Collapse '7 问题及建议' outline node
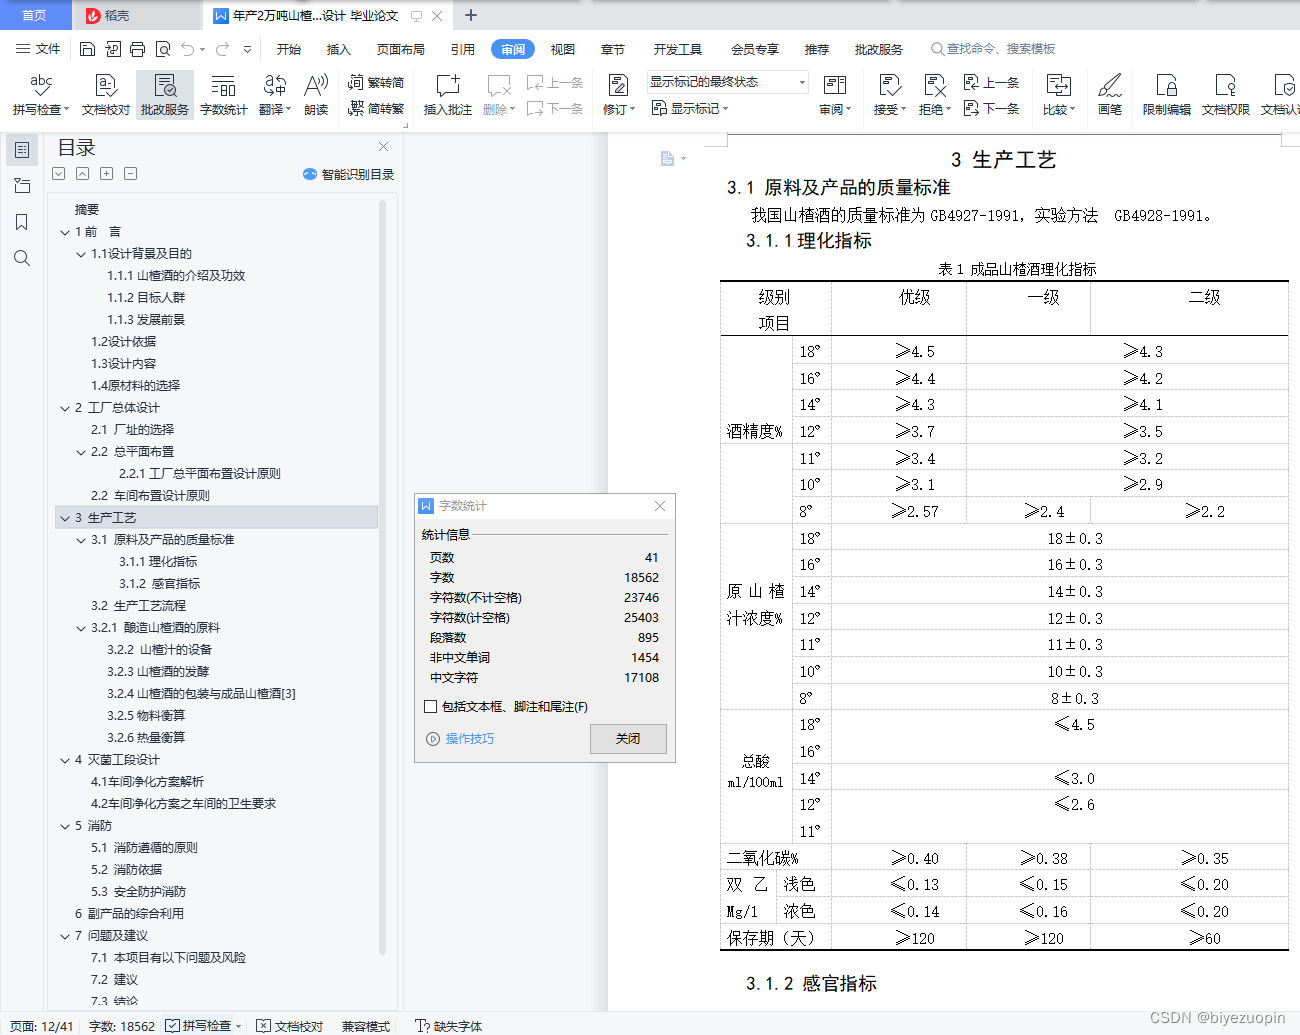1300x1035 pixels. pos(65,936)
